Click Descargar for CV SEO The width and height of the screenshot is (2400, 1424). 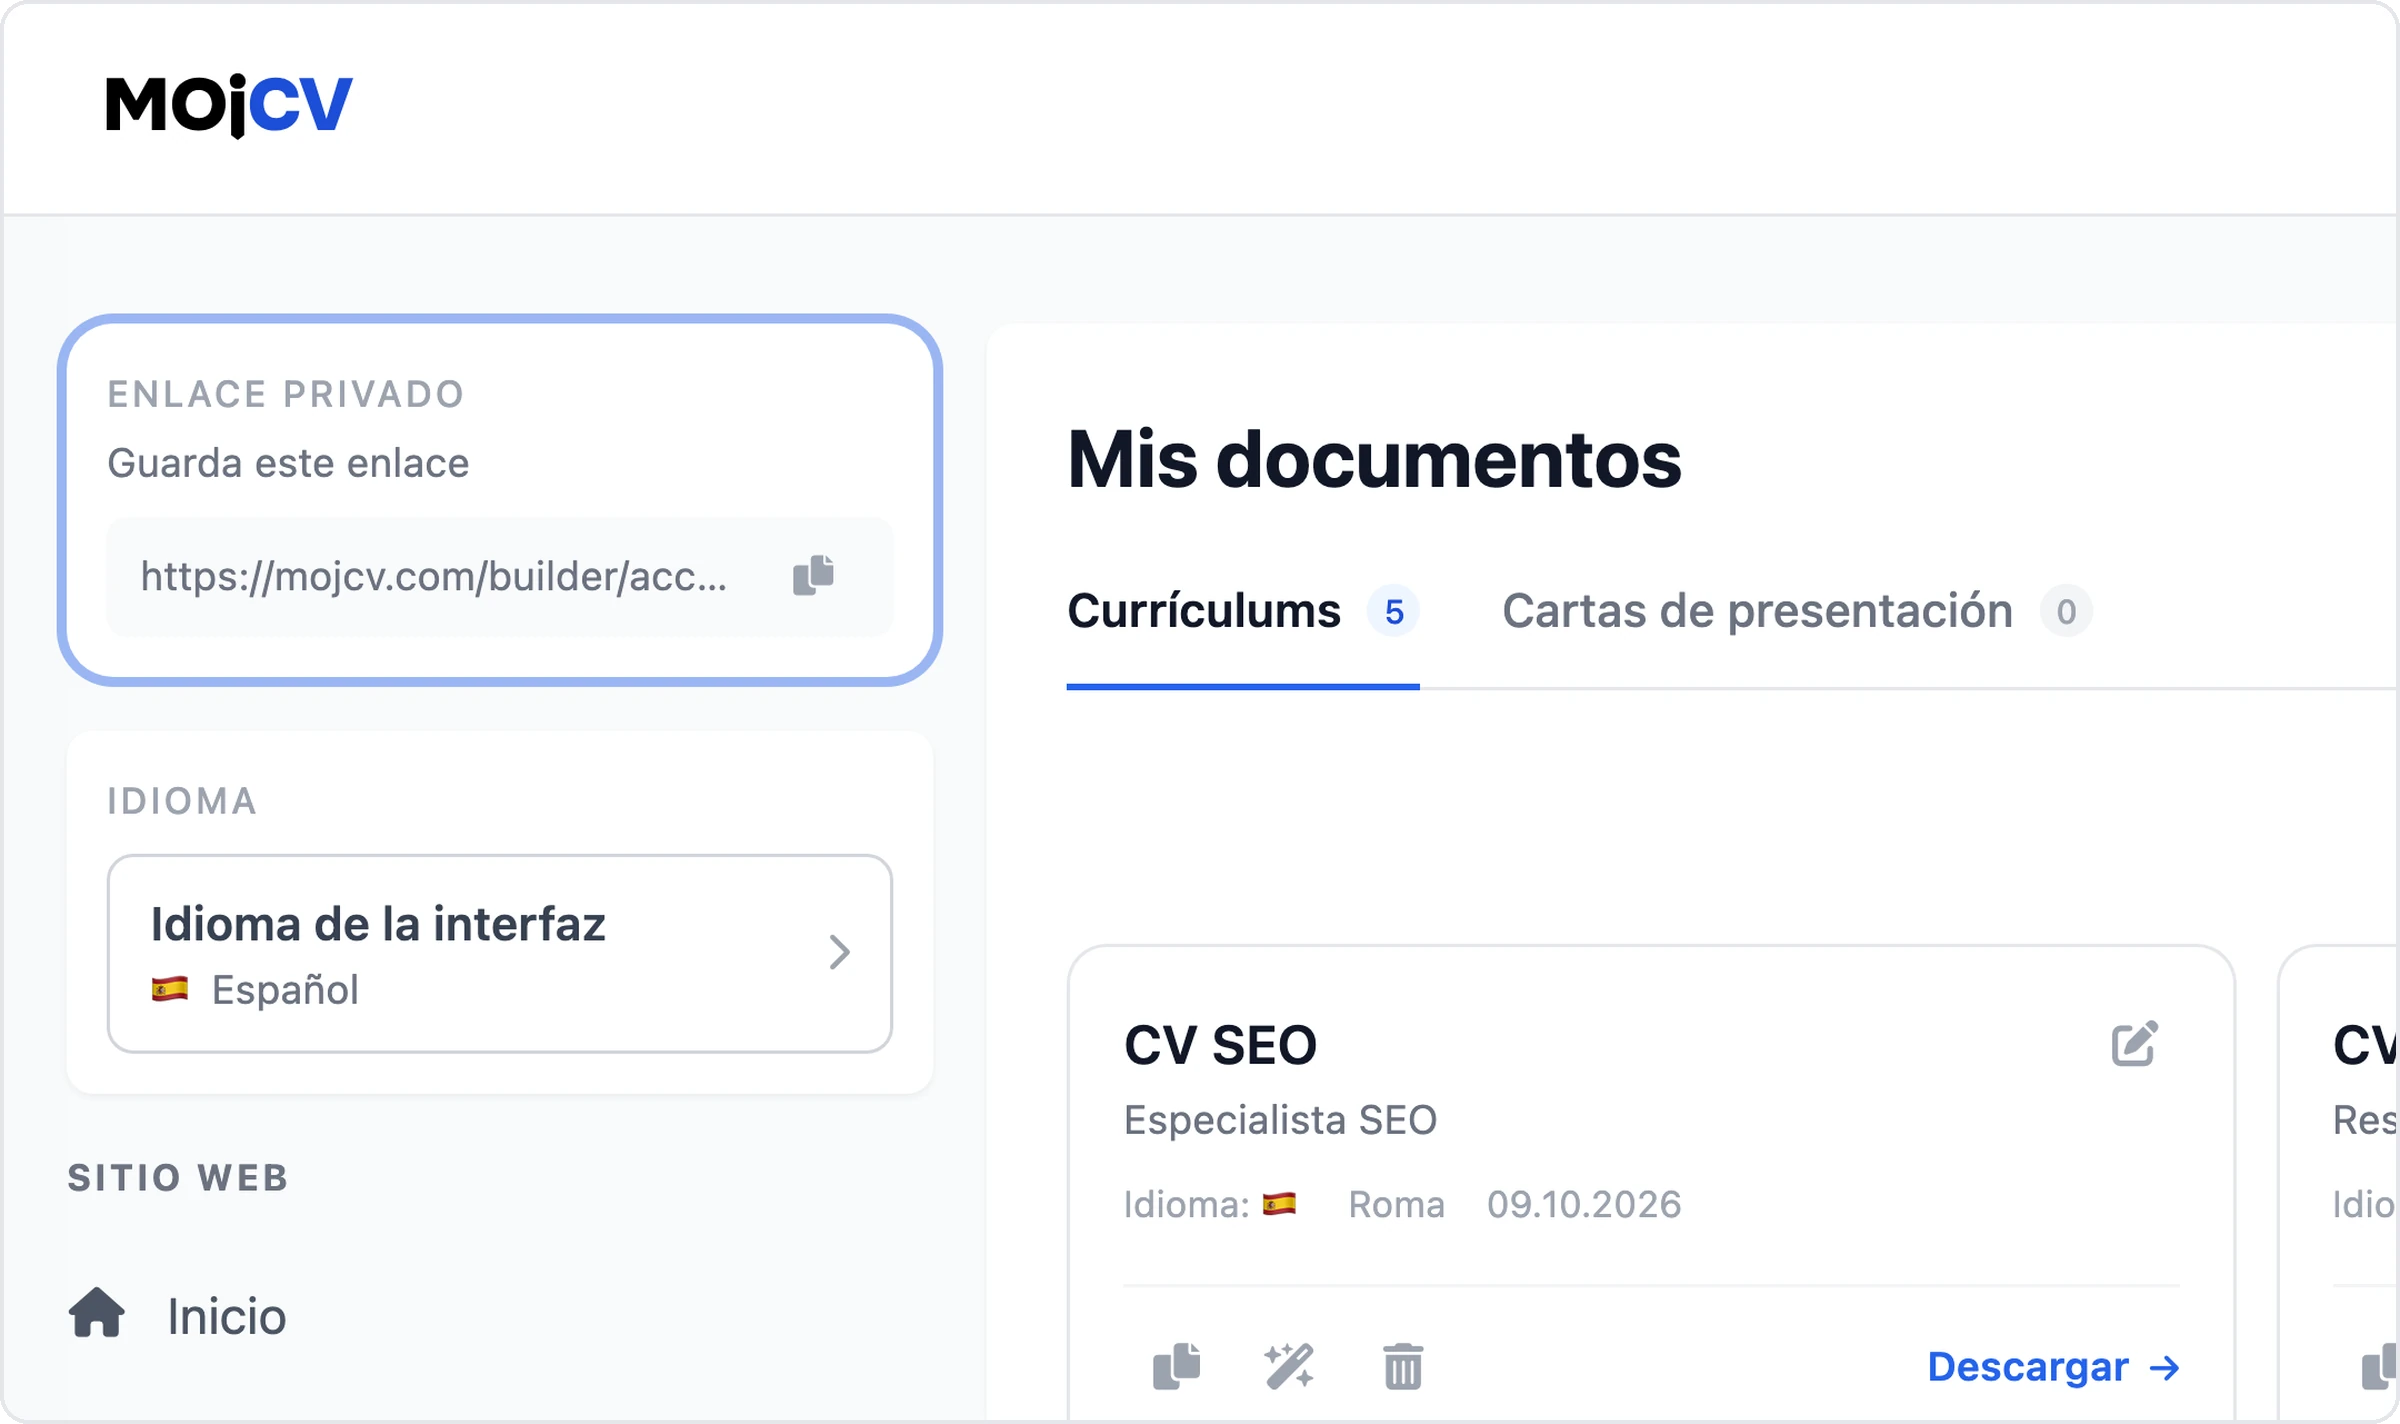(2054, 1367)
